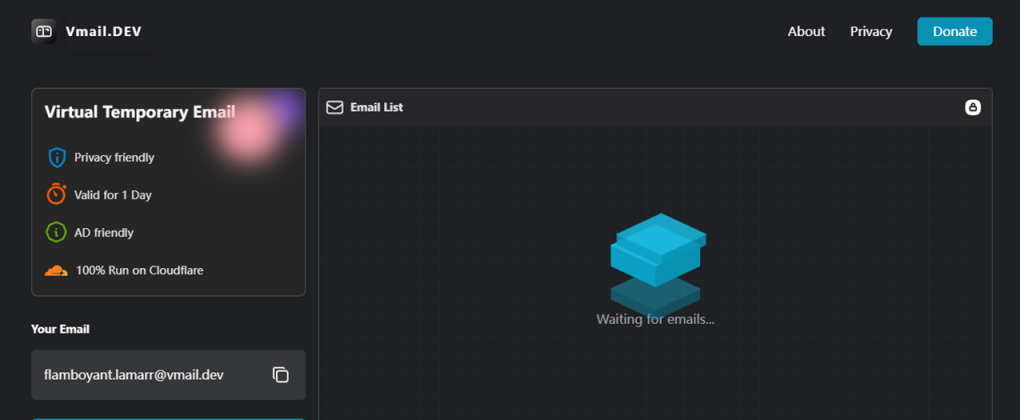Click the Email List header label
Viewport: 1020px width, 420px height.
pos(377,107)
